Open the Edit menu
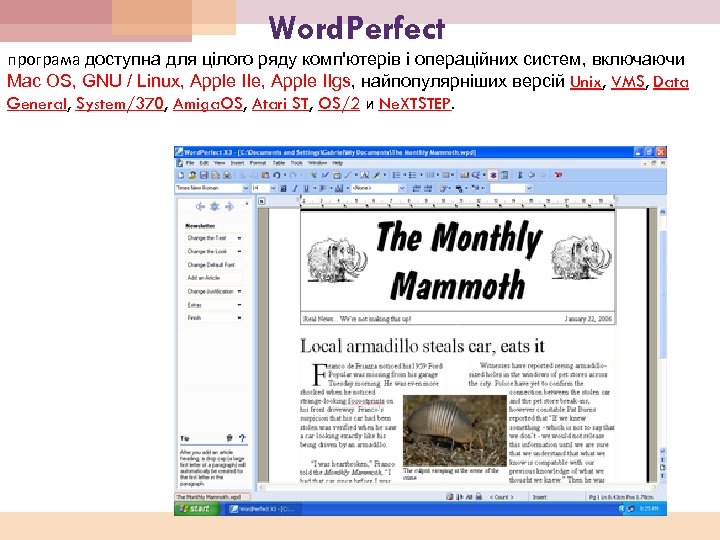The width and height of the screenshot is (720, 540). coord(204,163)
